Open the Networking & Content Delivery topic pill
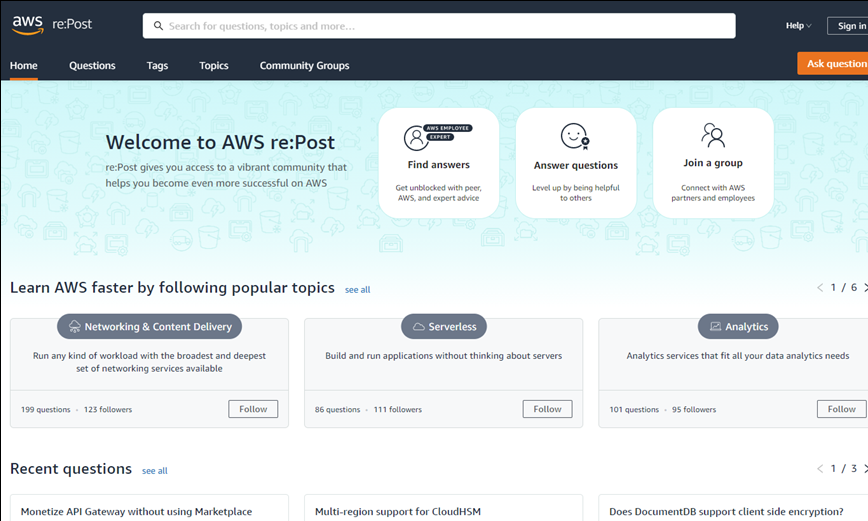The width and height of the screenshot is (868, 521). 149,327
